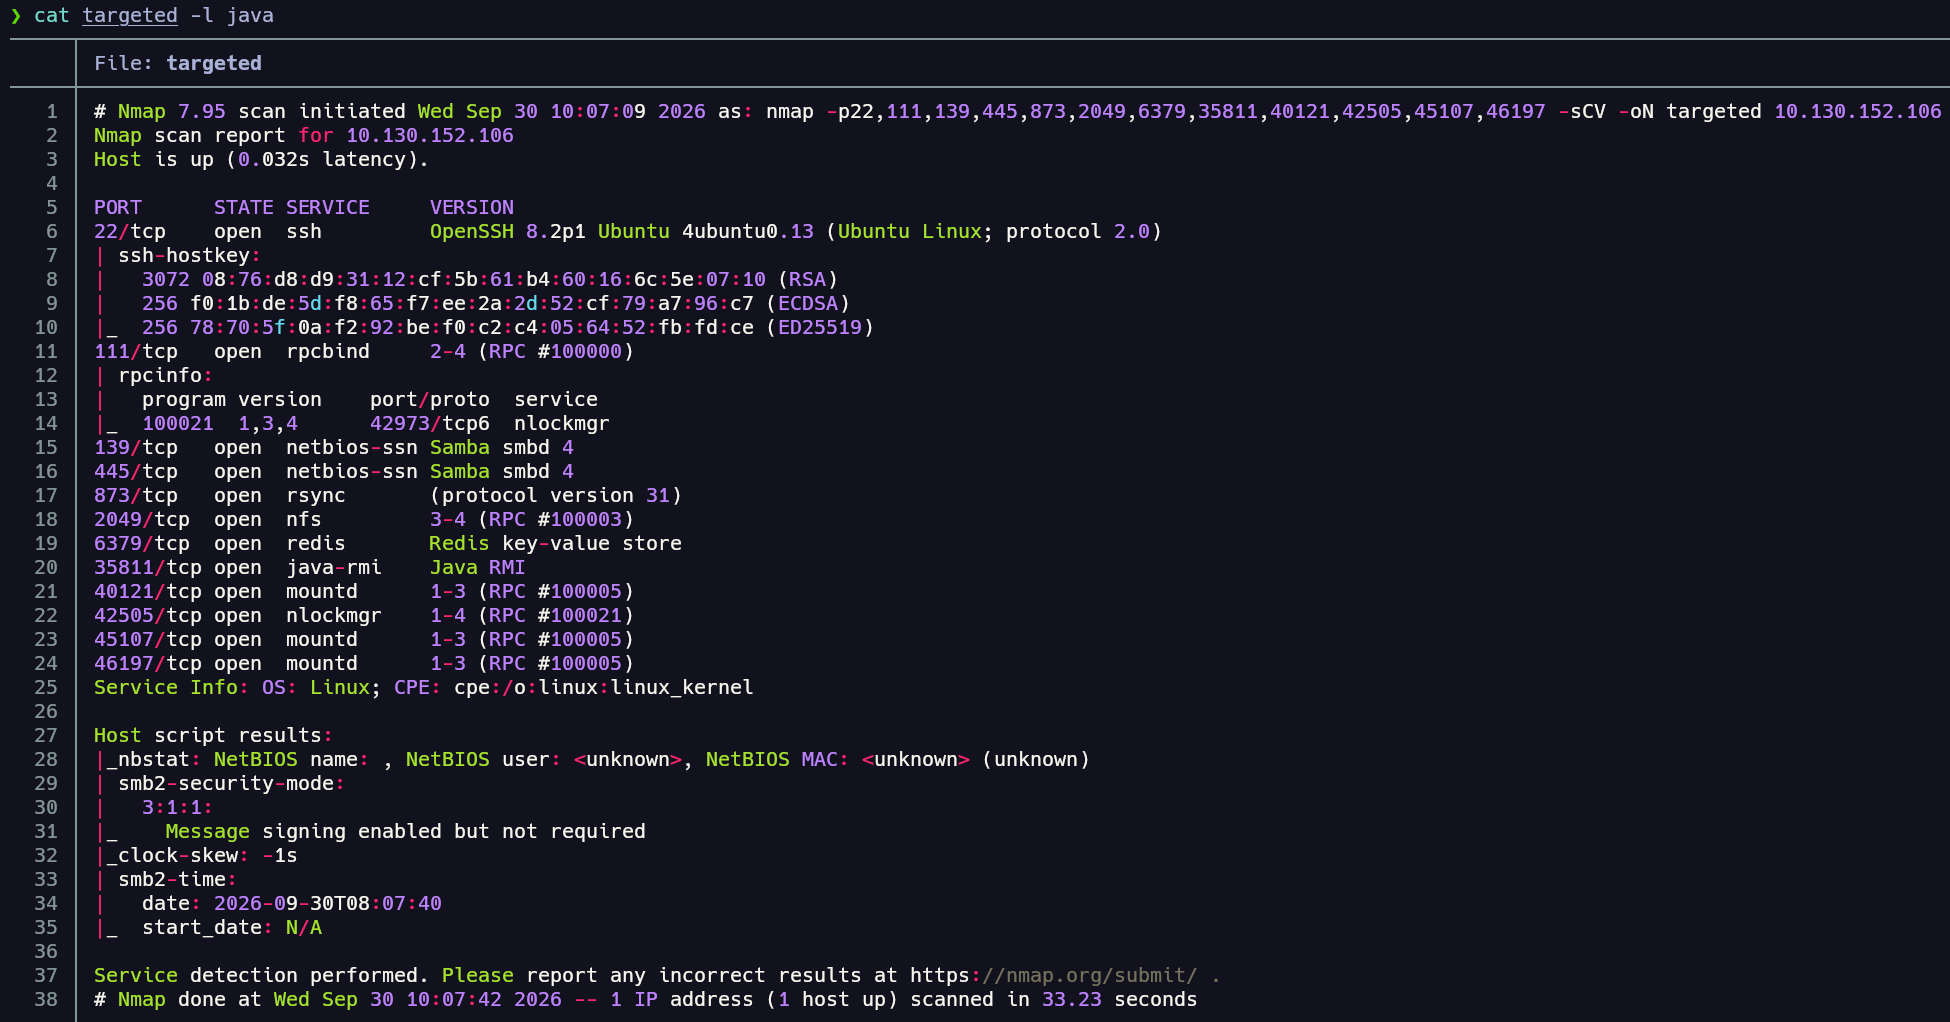This screenshot has height=1022, width=1950.
Task: Click '35811/tcp' port entry
Action: click(148, 567)
